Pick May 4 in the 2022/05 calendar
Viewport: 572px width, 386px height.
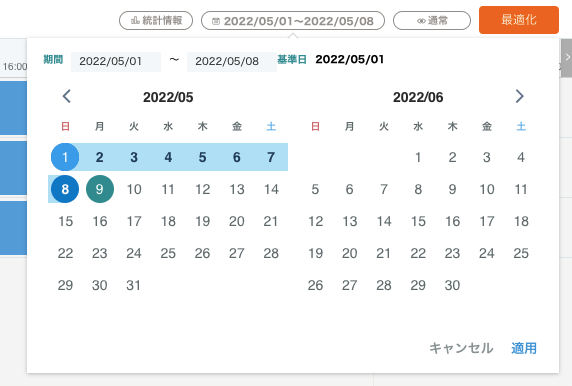click(x=168, y=157)
